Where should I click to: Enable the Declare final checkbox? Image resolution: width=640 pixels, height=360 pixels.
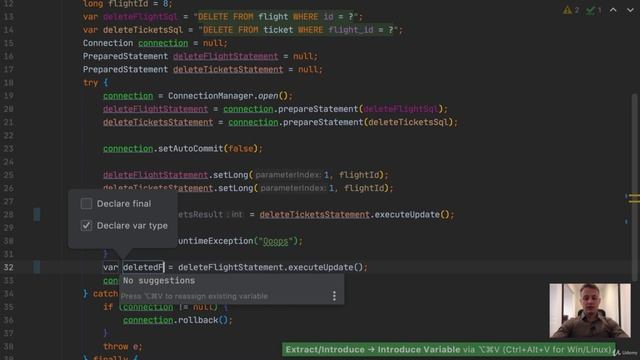86,203
